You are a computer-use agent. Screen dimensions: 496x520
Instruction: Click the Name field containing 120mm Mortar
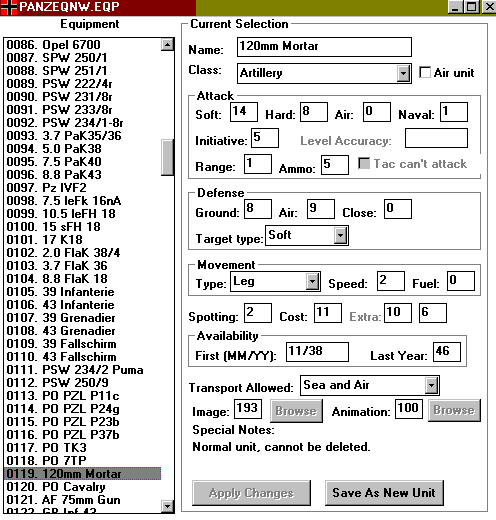point(324,47)
